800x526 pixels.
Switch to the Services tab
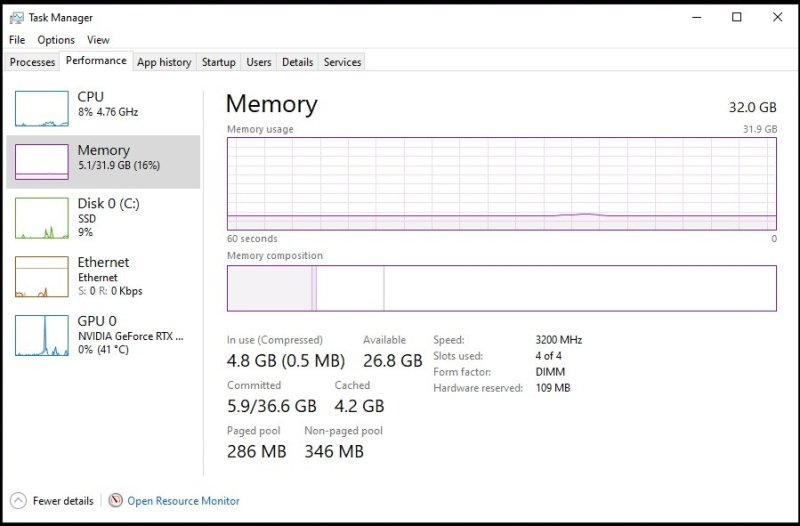[x=342, y=62]
